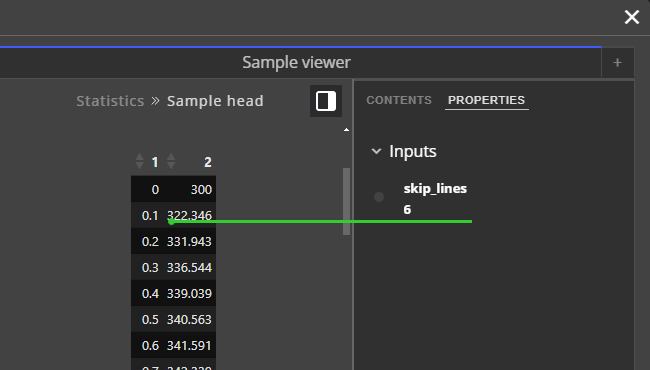
Task: Close the dialog with the X button
Action: [x=632, y=17]
